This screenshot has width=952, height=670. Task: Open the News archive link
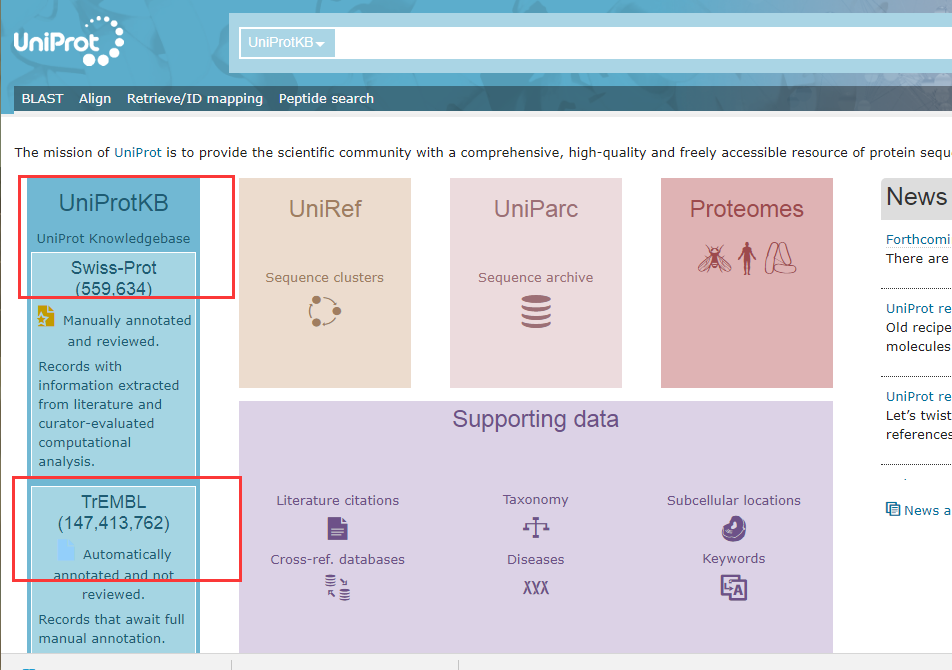[x=927, y=510]
